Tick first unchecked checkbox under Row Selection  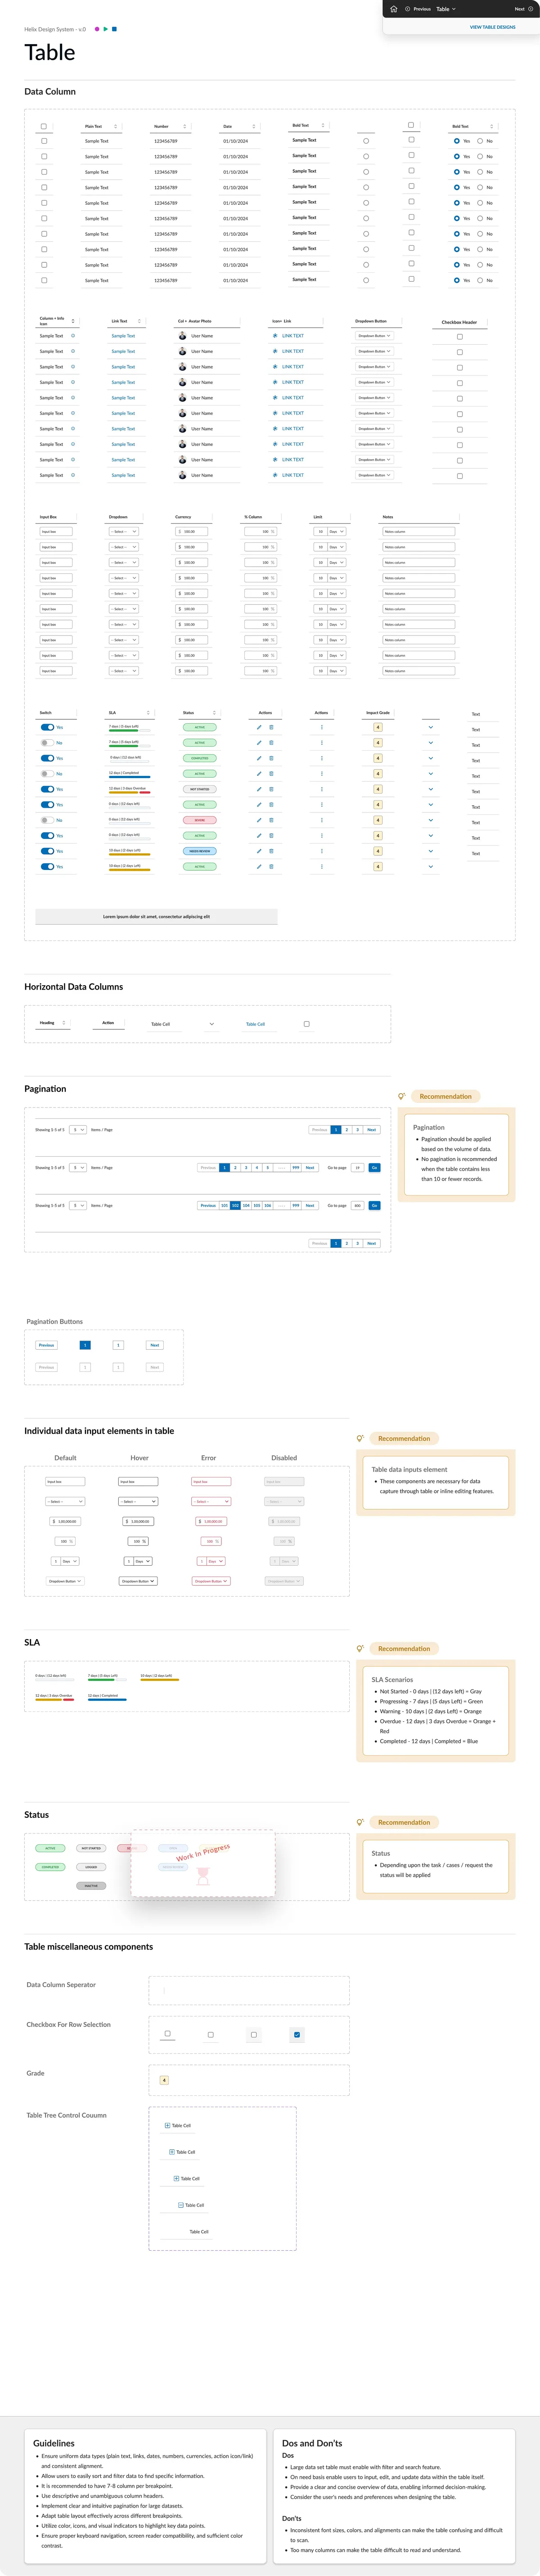coord(167,2034)
